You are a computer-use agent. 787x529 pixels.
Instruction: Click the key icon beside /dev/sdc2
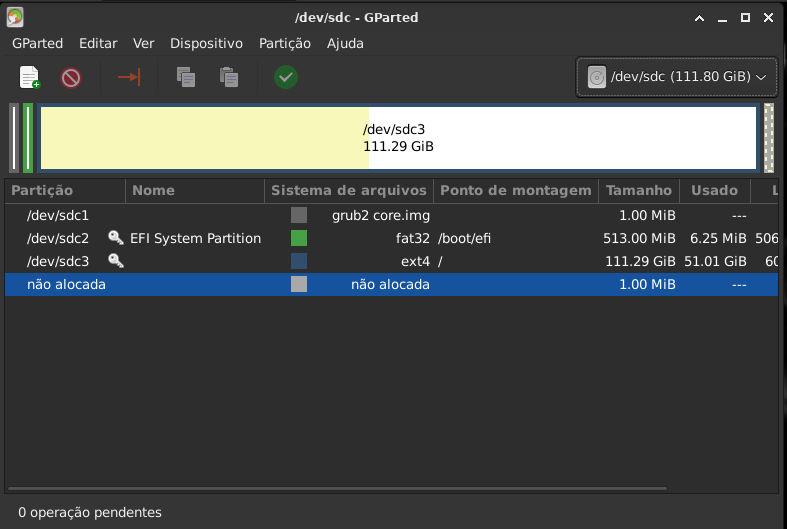pyautogui.click(x=116, y=238)
